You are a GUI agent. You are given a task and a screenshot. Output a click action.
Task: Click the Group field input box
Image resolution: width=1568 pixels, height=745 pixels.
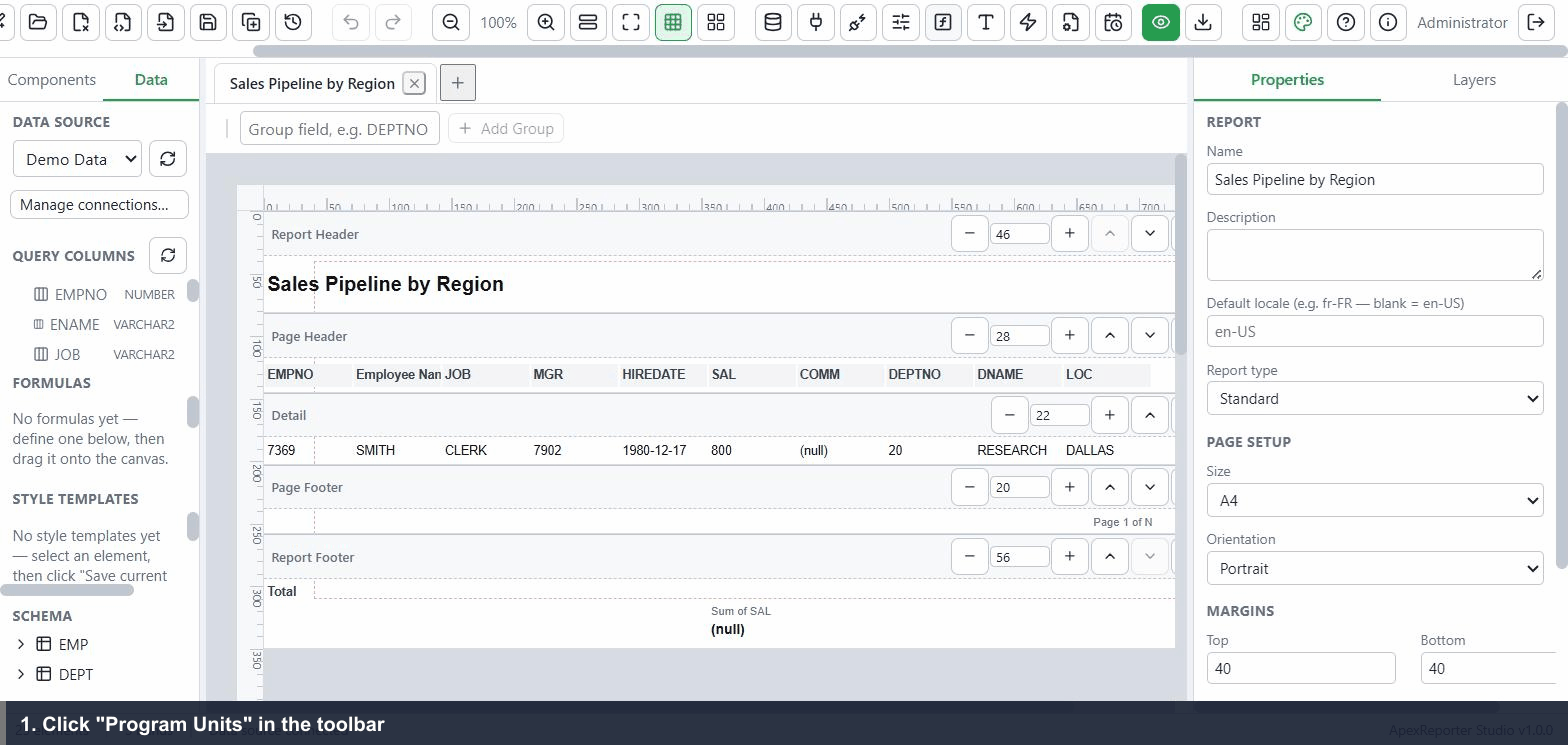(339, 129)
